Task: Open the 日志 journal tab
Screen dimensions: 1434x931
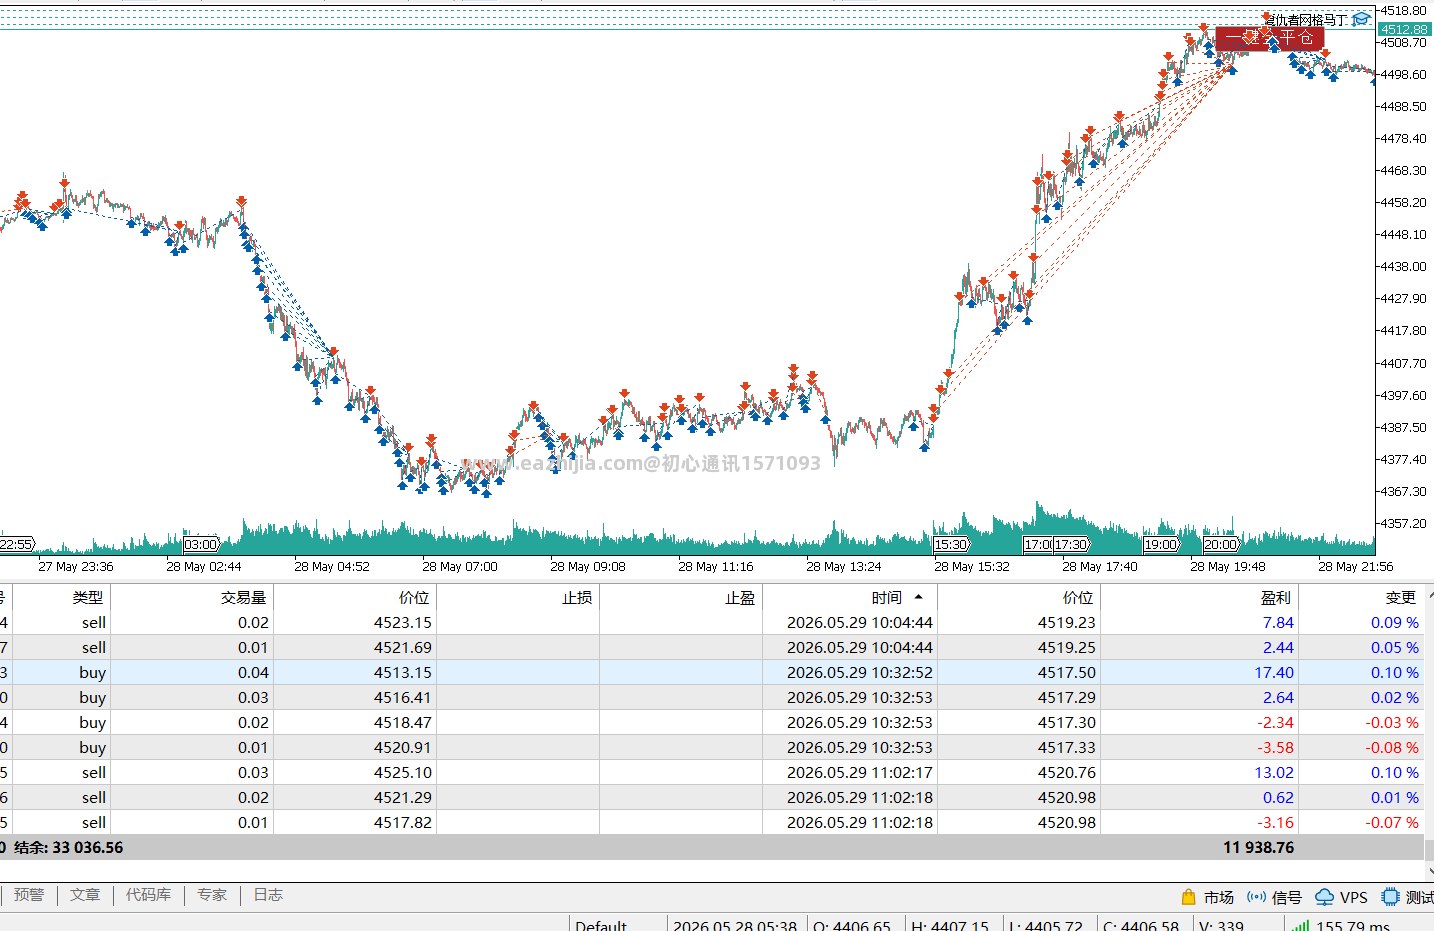Action: click(268, 895)
